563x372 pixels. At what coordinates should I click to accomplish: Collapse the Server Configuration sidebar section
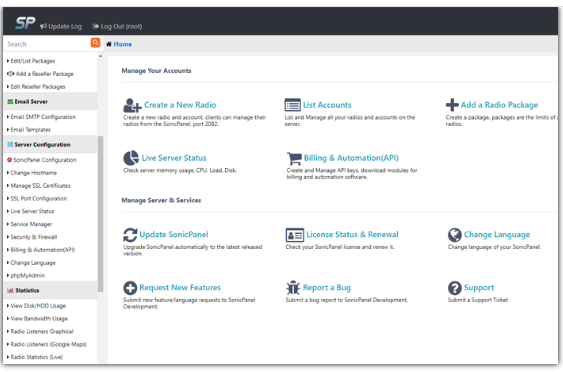[x=50, y=145]
